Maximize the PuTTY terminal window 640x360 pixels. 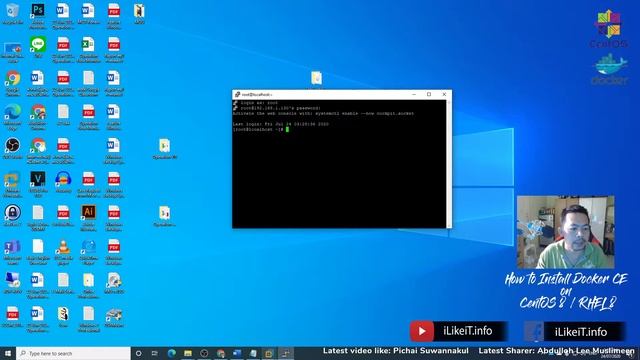[429, 94]
